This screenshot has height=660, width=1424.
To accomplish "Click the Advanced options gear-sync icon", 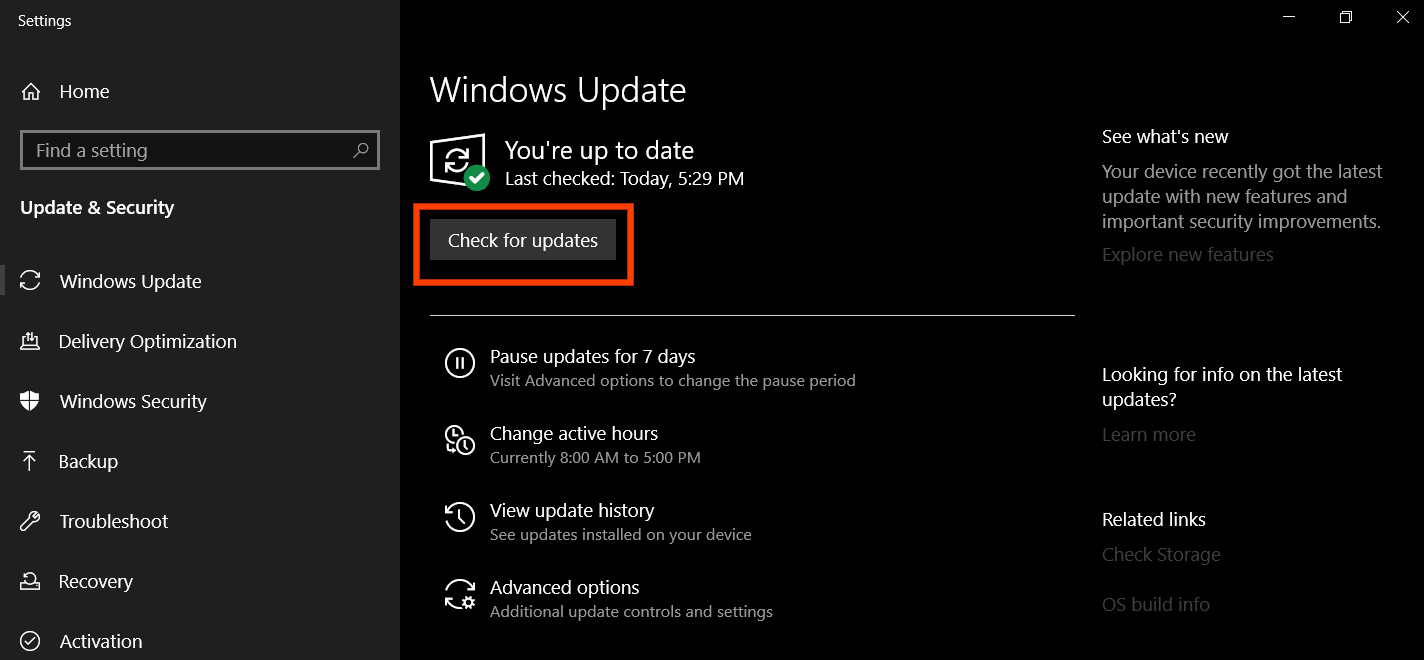I will tap(459, 594).
